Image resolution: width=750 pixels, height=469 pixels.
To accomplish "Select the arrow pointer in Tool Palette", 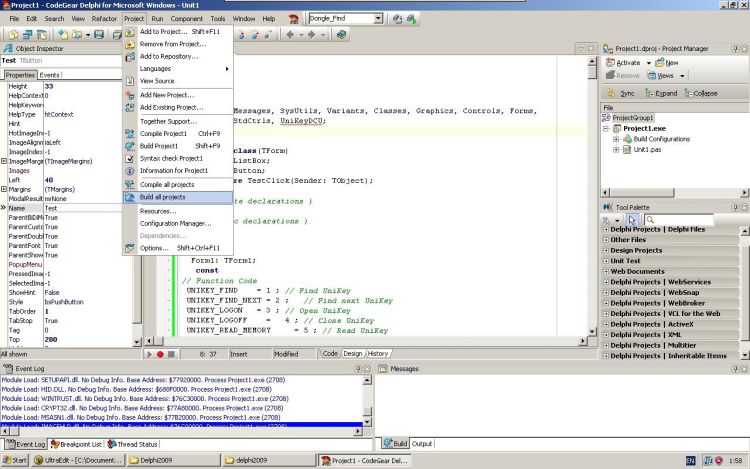I will pyautogui.click(x=632, y=220).
